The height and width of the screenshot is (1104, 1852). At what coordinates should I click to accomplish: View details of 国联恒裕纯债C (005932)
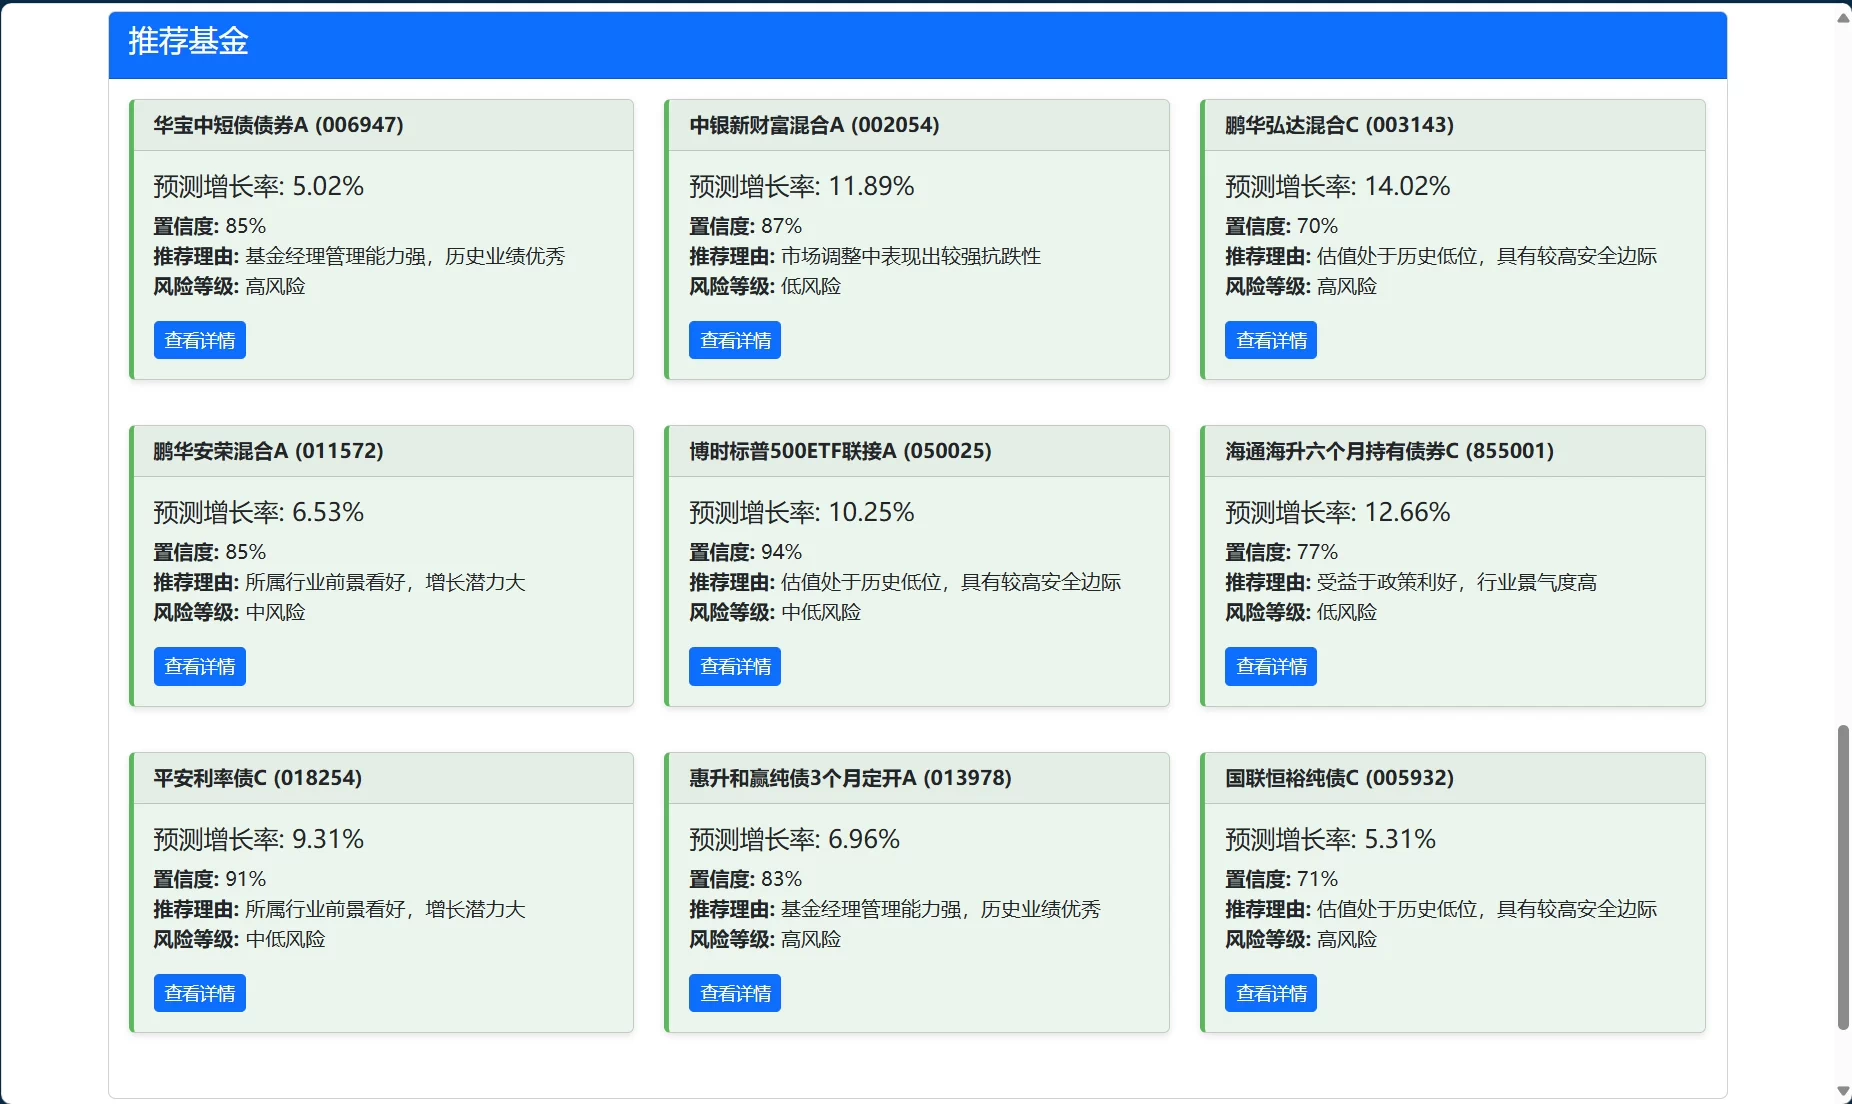point(1271,993)
